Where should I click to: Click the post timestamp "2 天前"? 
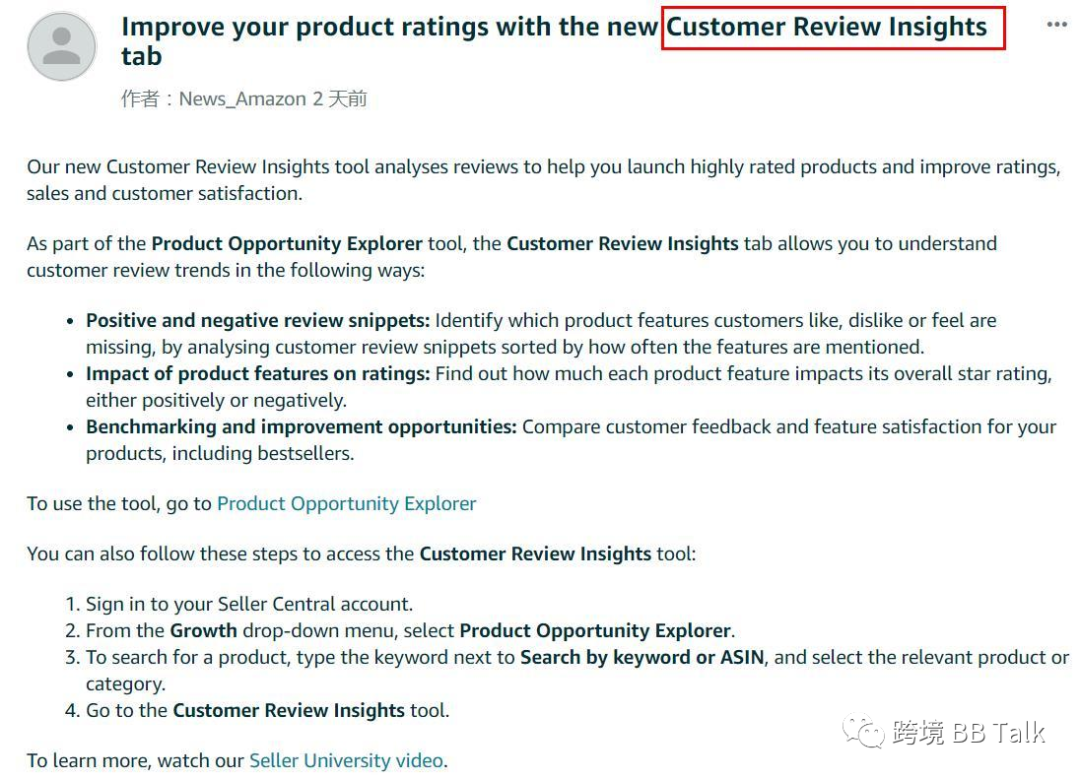pos(340,99)
